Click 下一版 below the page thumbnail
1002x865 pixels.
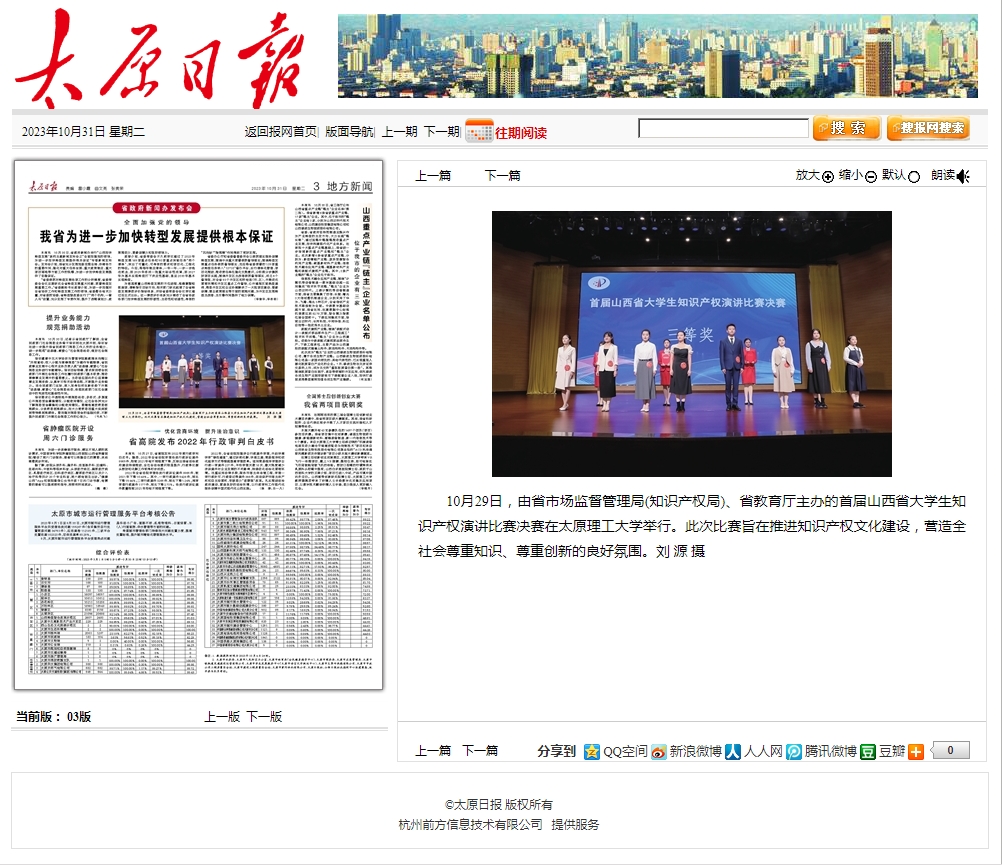(x=264, y=716)
